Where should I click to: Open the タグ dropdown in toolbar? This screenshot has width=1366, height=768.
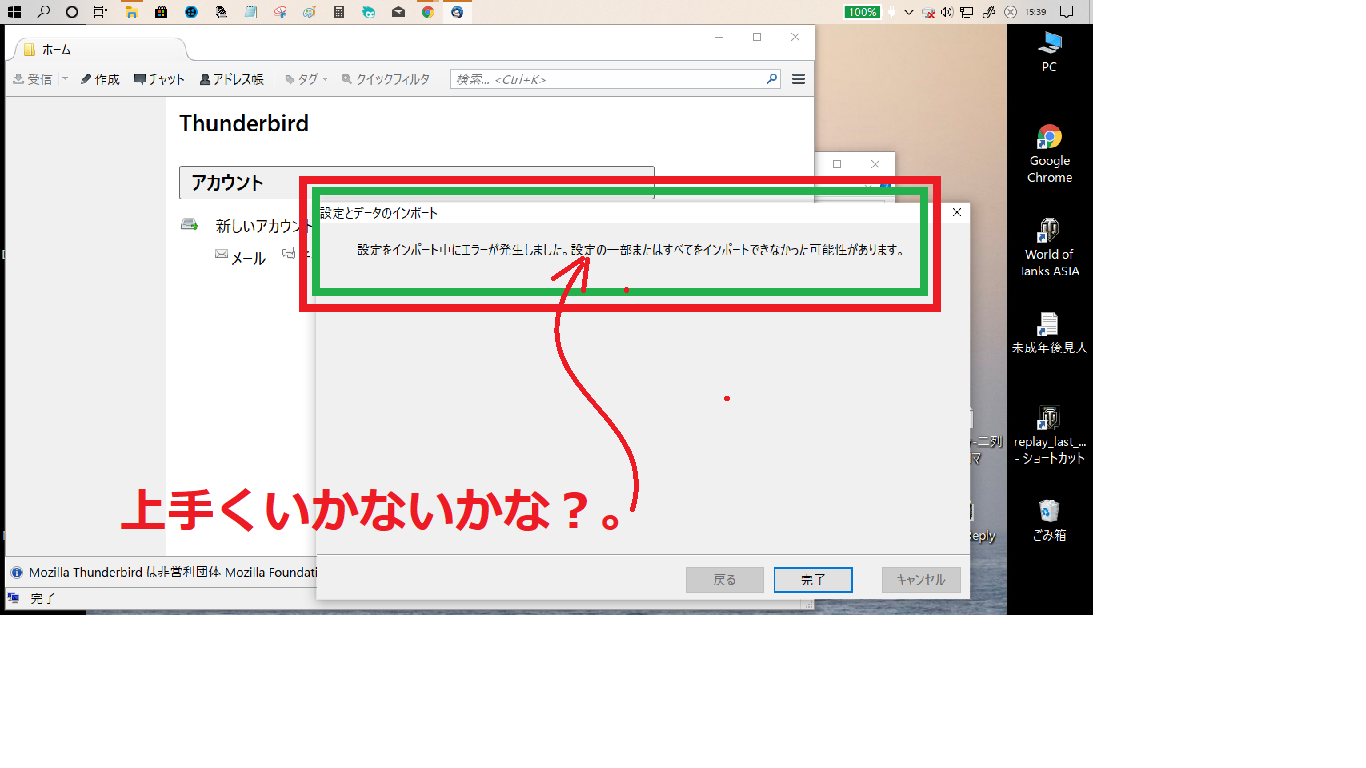point(306,79)
